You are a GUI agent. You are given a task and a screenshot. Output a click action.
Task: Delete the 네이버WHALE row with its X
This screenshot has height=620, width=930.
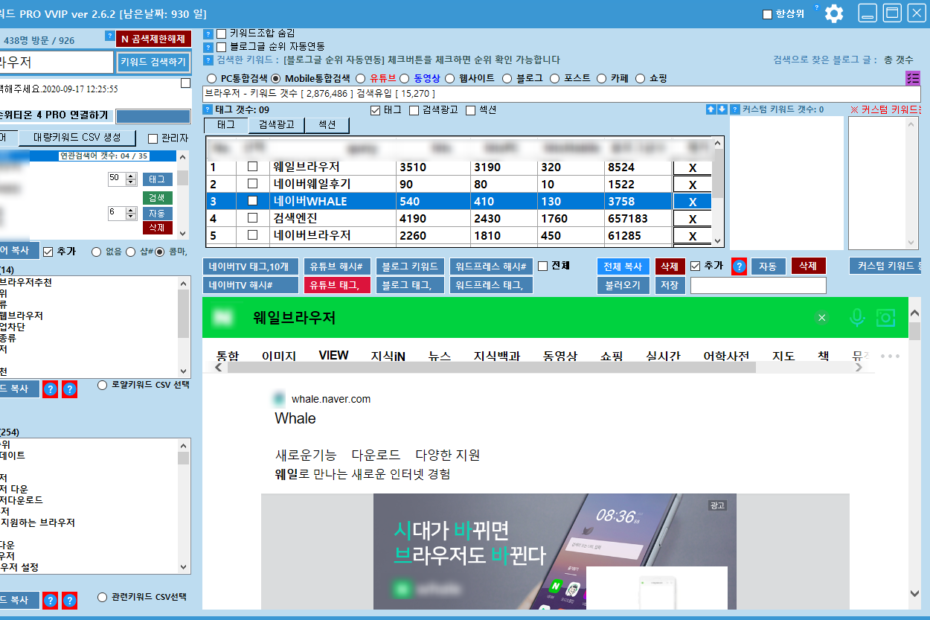[x=692, y=202]
